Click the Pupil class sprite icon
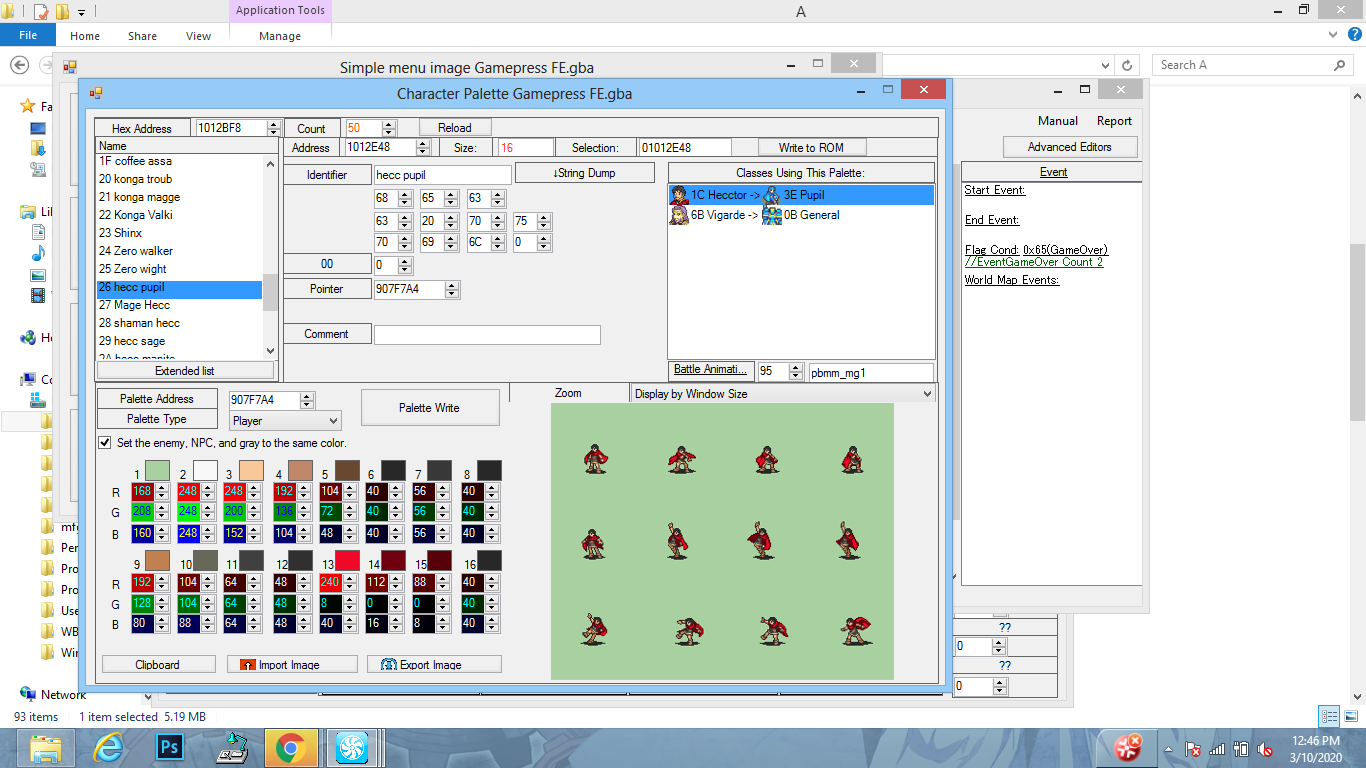Screen dimensions: 1366x768 pos(771,195)
